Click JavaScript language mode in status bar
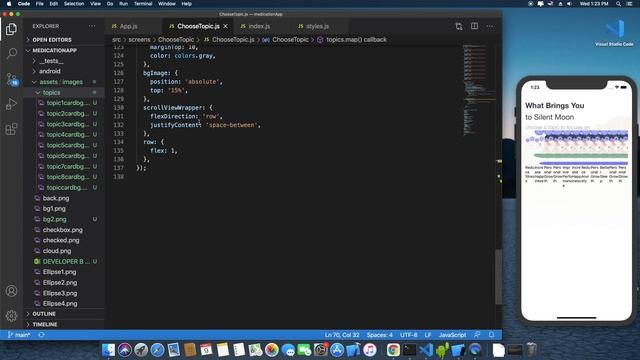The image size is (640, 360). (452, 335)
